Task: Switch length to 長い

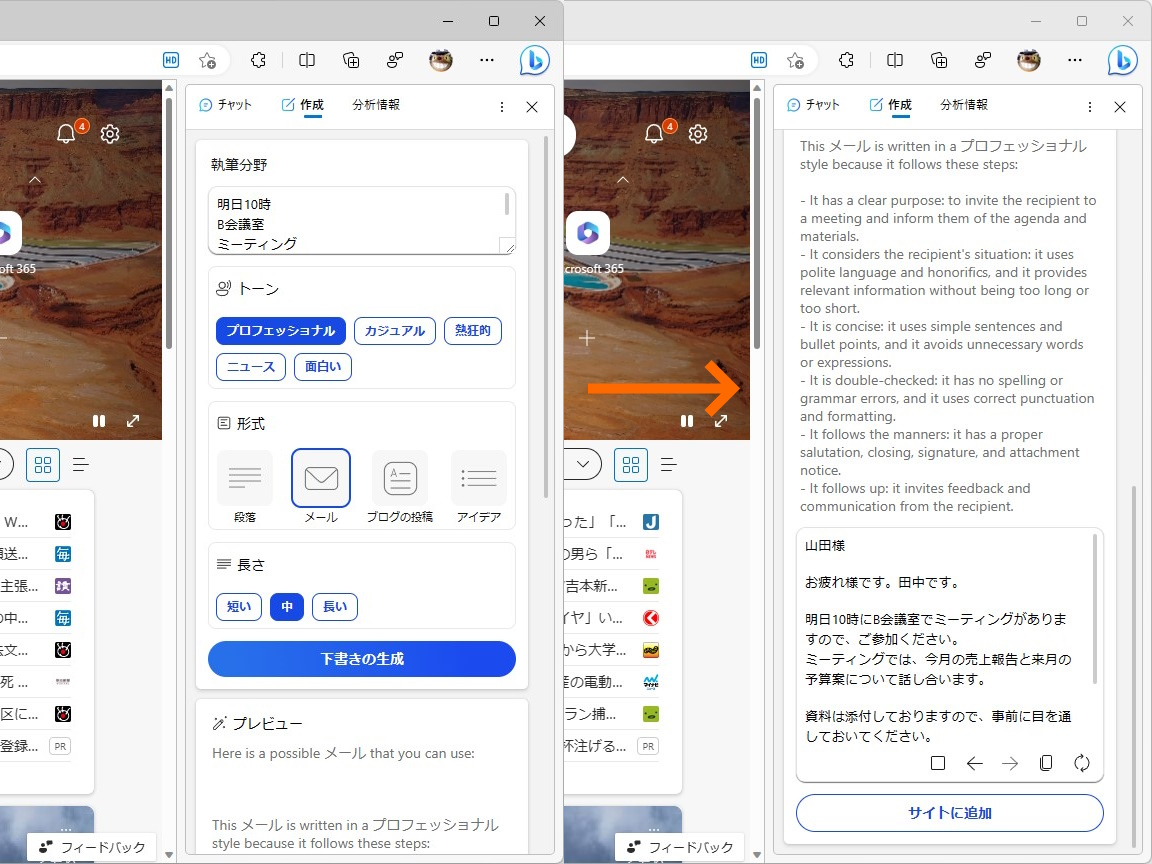Action: (334, 606)
